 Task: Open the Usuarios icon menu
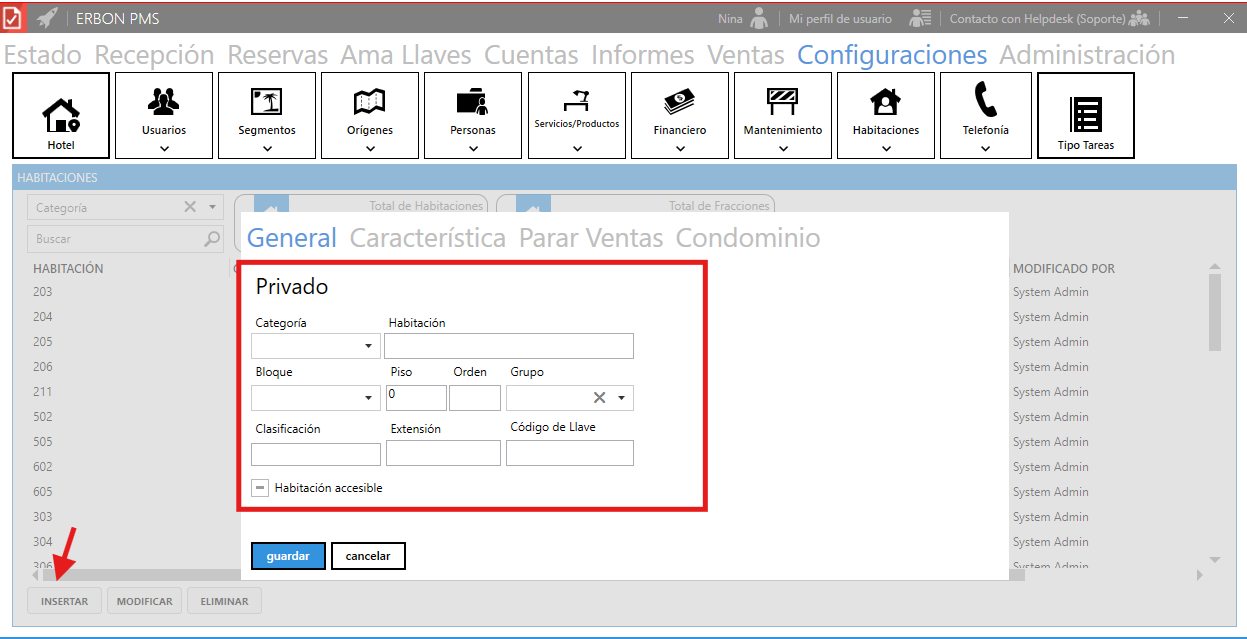click(x=164, y=101)
